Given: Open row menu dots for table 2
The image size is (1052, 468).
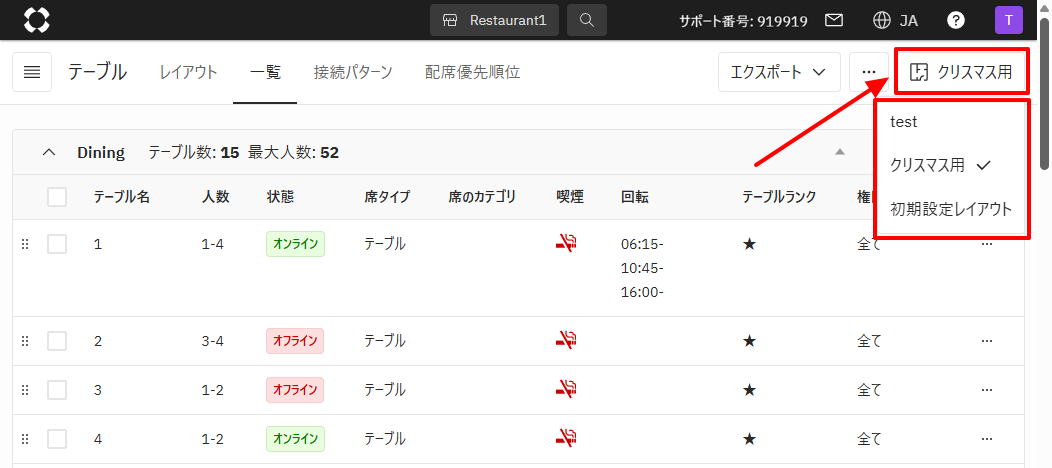Looking at the screenshot, I should point(987,341).
